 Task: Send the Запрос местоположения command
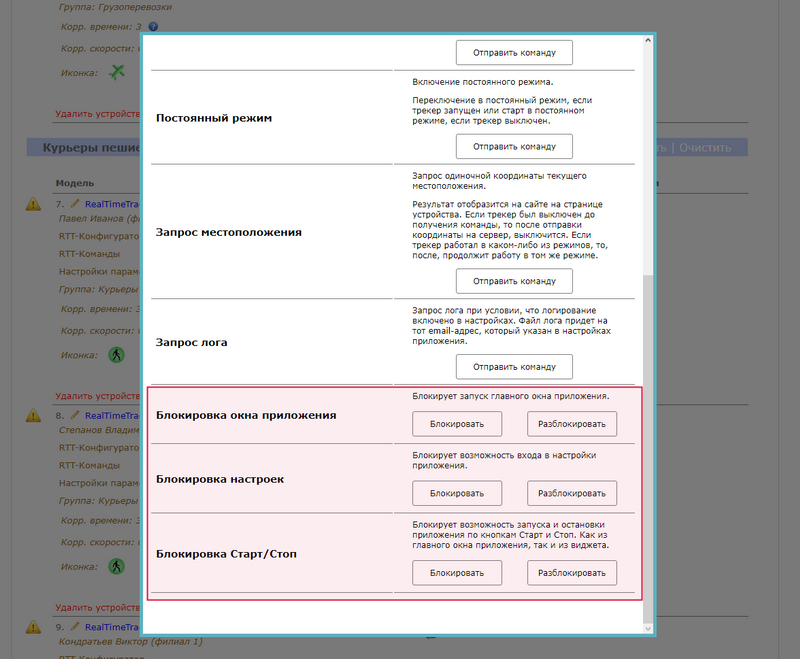click(514, 281)
